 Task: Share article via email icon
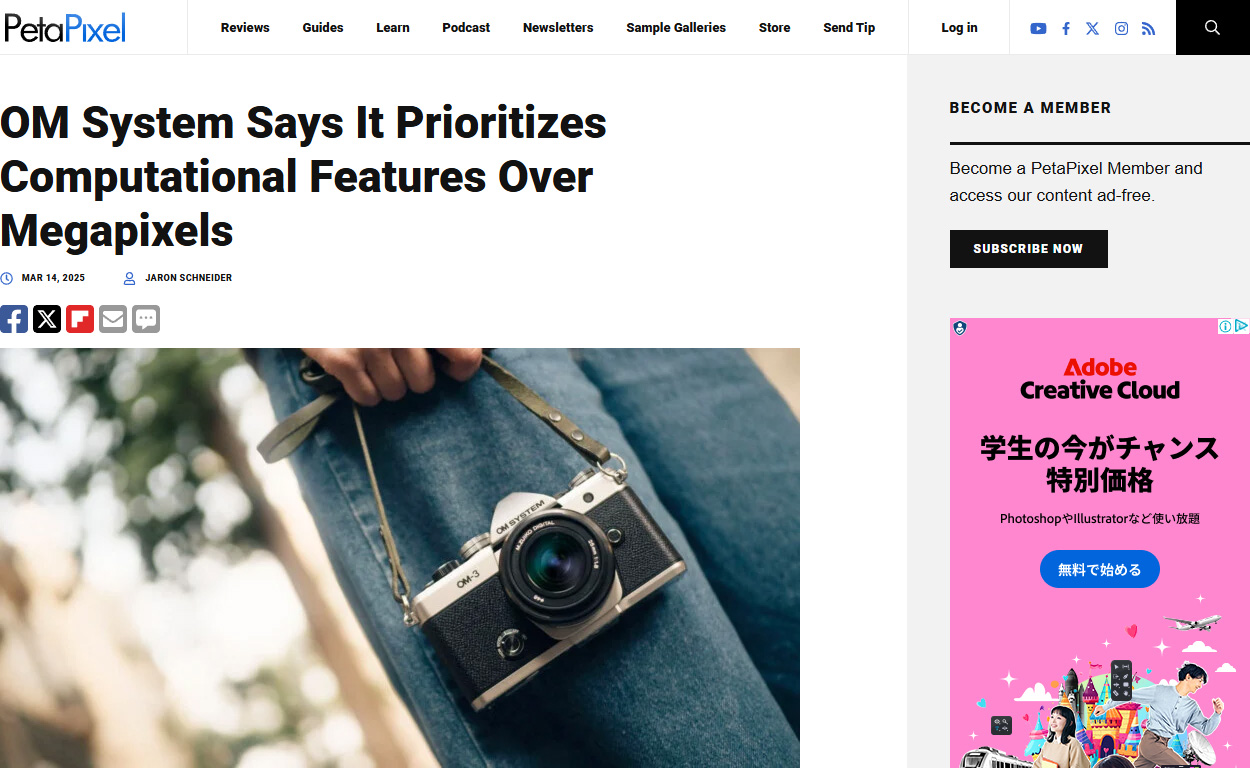(x=113, y=319)
